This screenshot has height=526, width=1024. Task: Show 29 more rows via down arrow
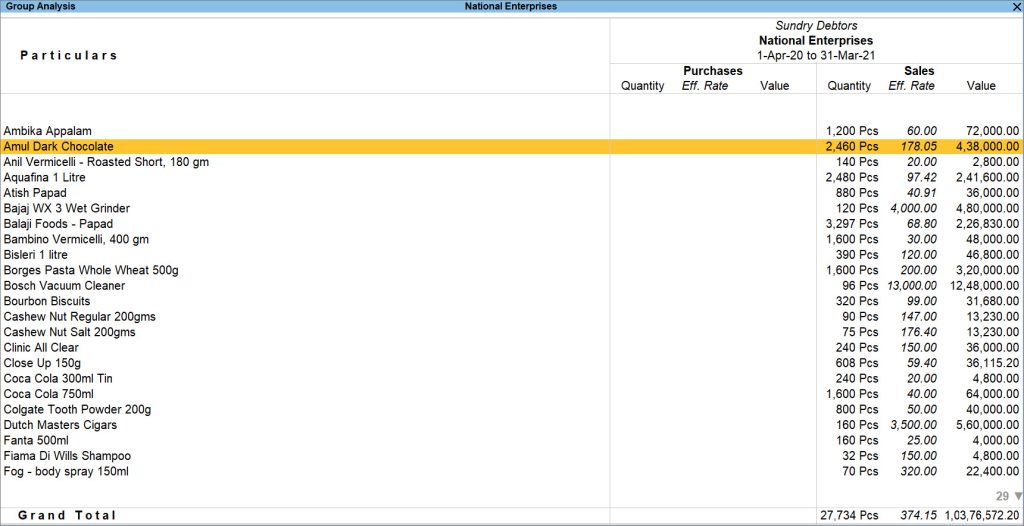click(x=1010, y=497)
